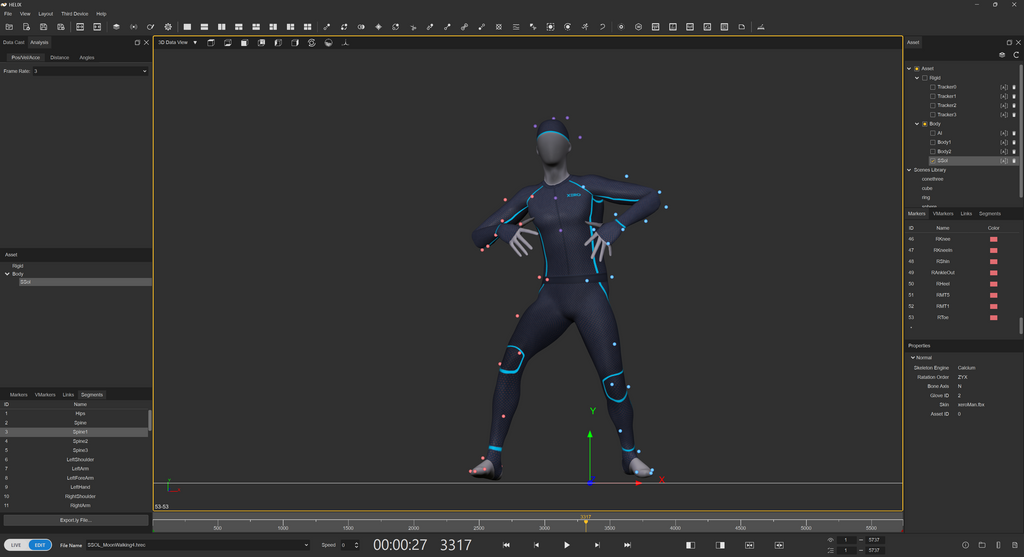Click the running figure icon in the toolbar

point(584,27)
